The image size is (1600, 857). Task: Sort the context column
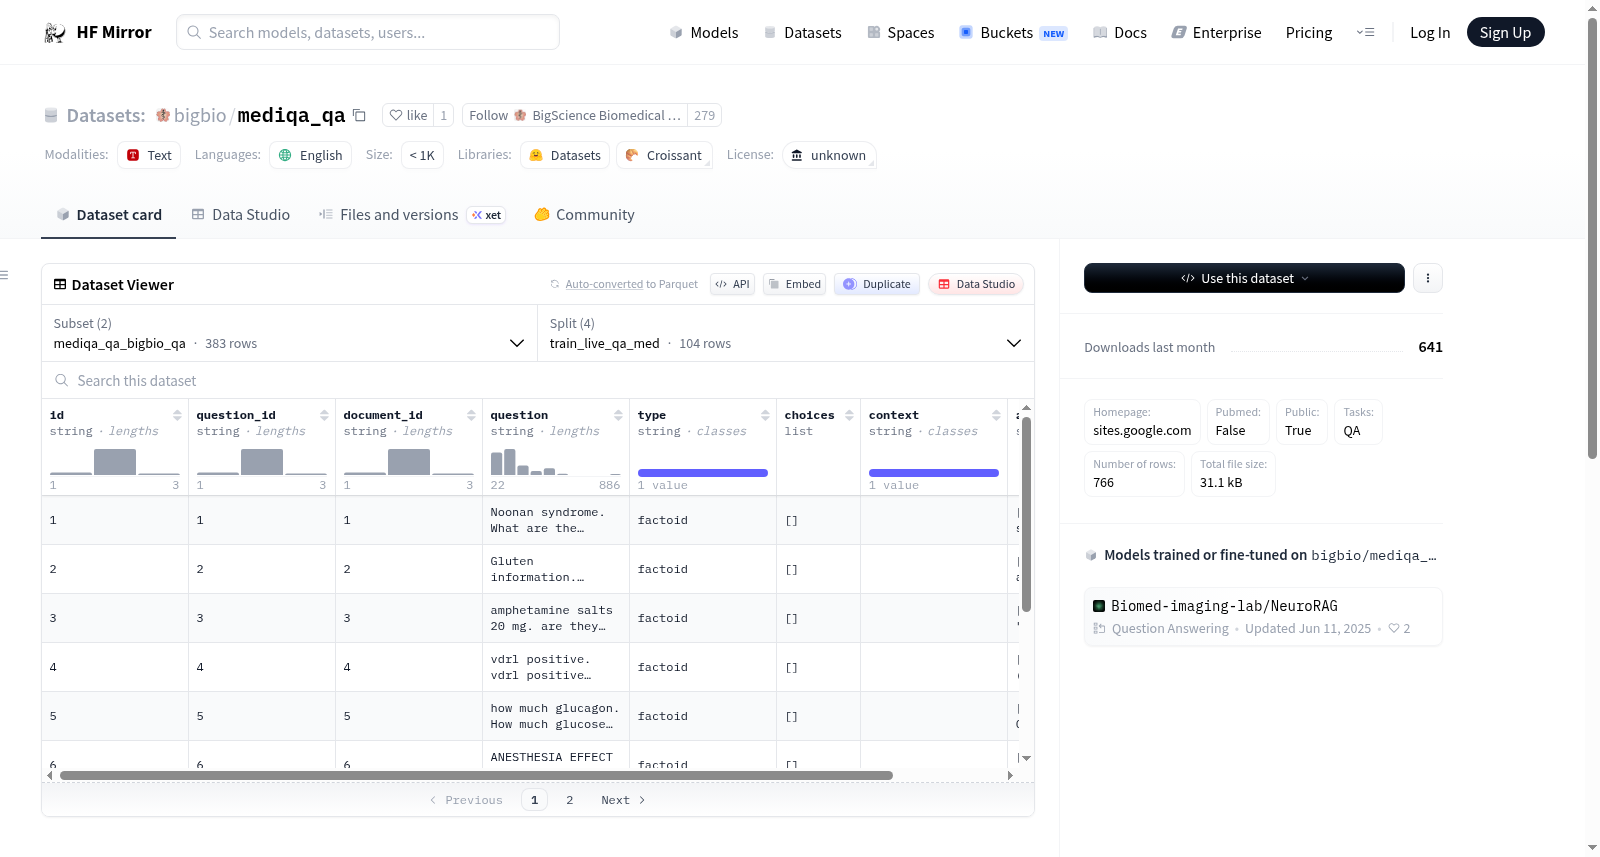996,415
